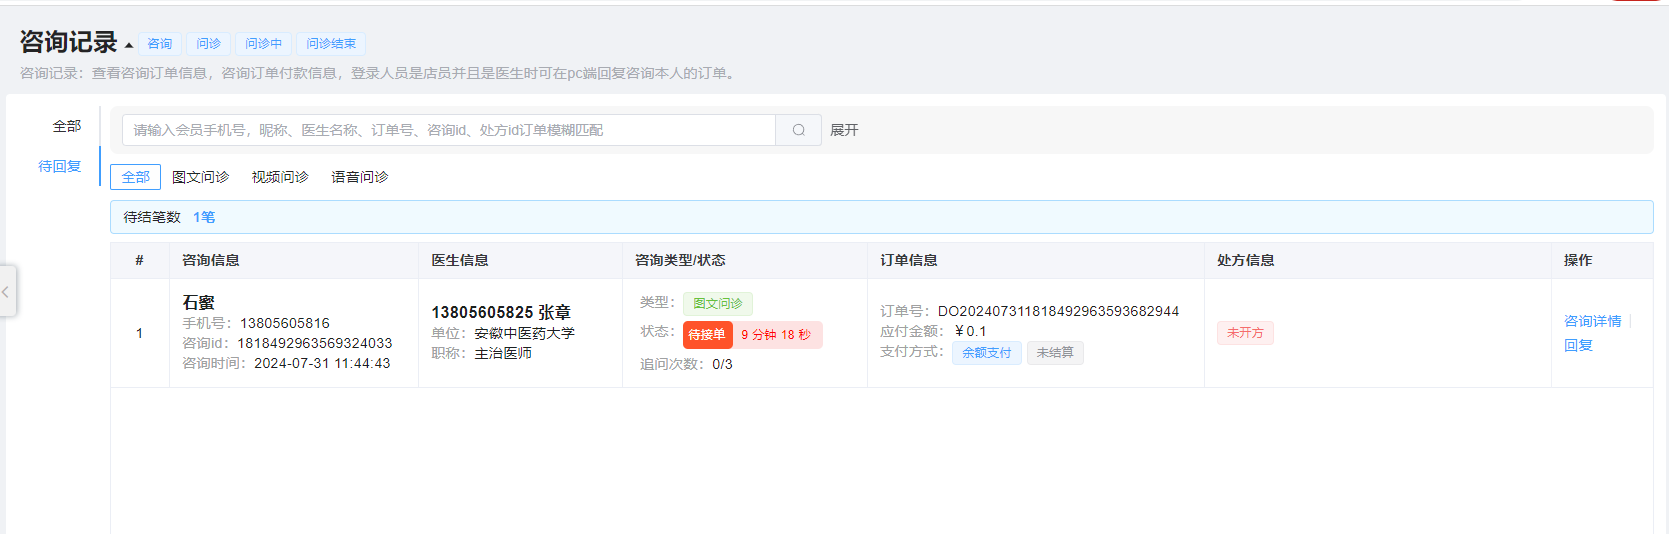Click order number DO2024073118184929635936​82944
This screenshot has height=534, width=1669.
[x=1058, y=311]
